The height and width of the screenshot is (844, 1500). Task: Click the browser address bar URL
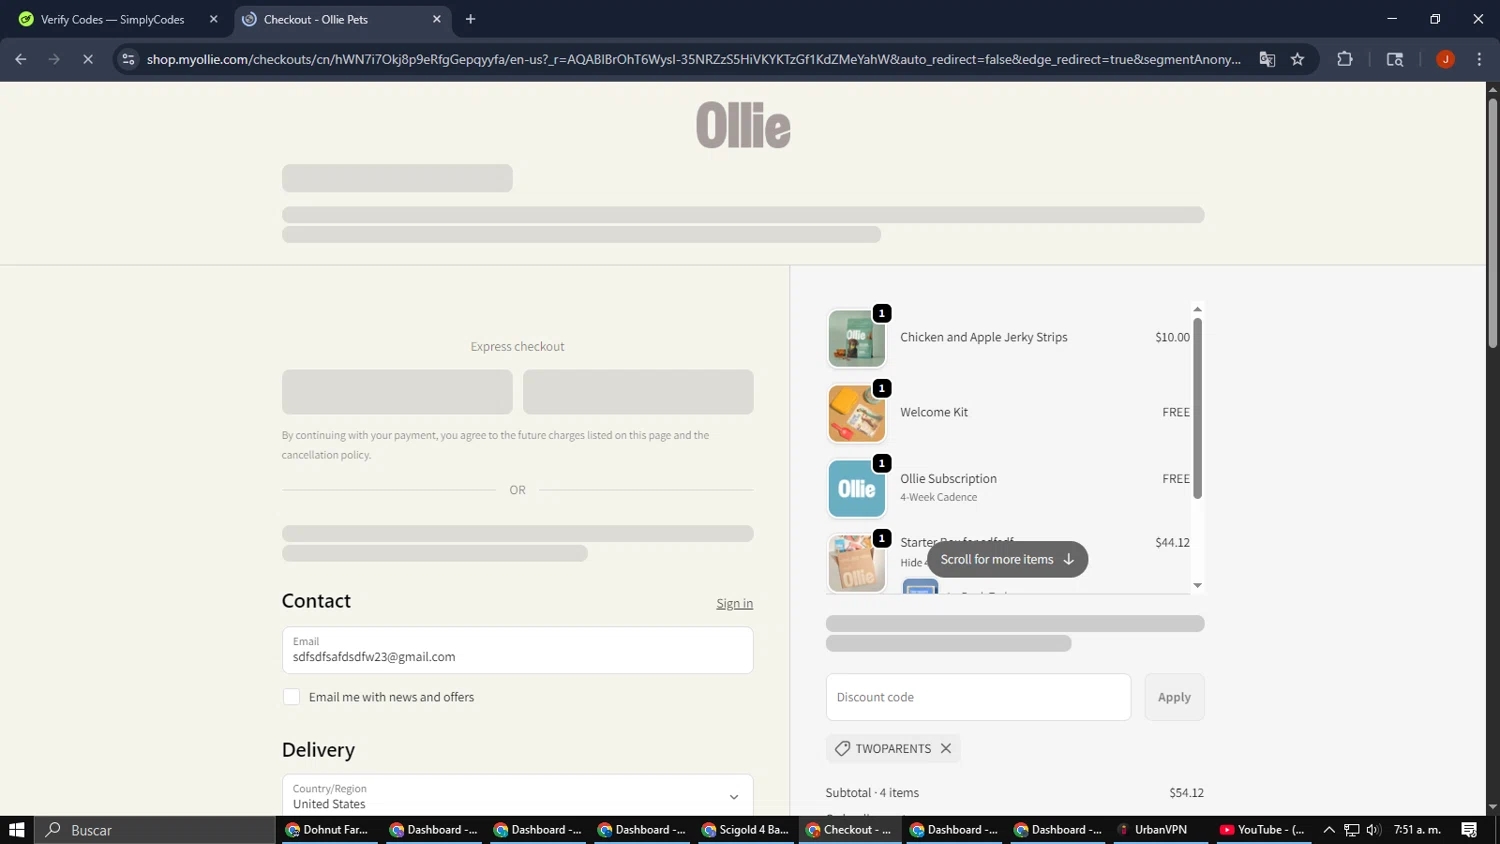[693, 59]
